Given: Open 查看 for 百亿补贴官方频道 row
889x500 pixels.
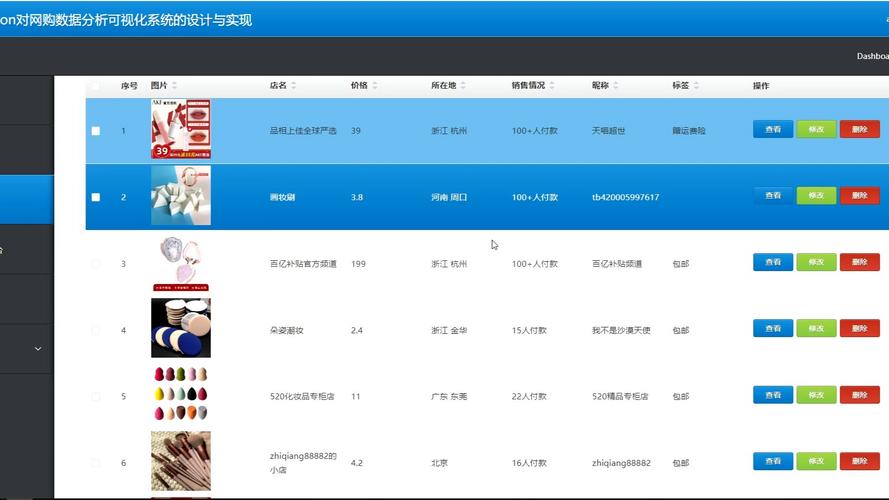Looking at the screenshot, I should (773, 262).
